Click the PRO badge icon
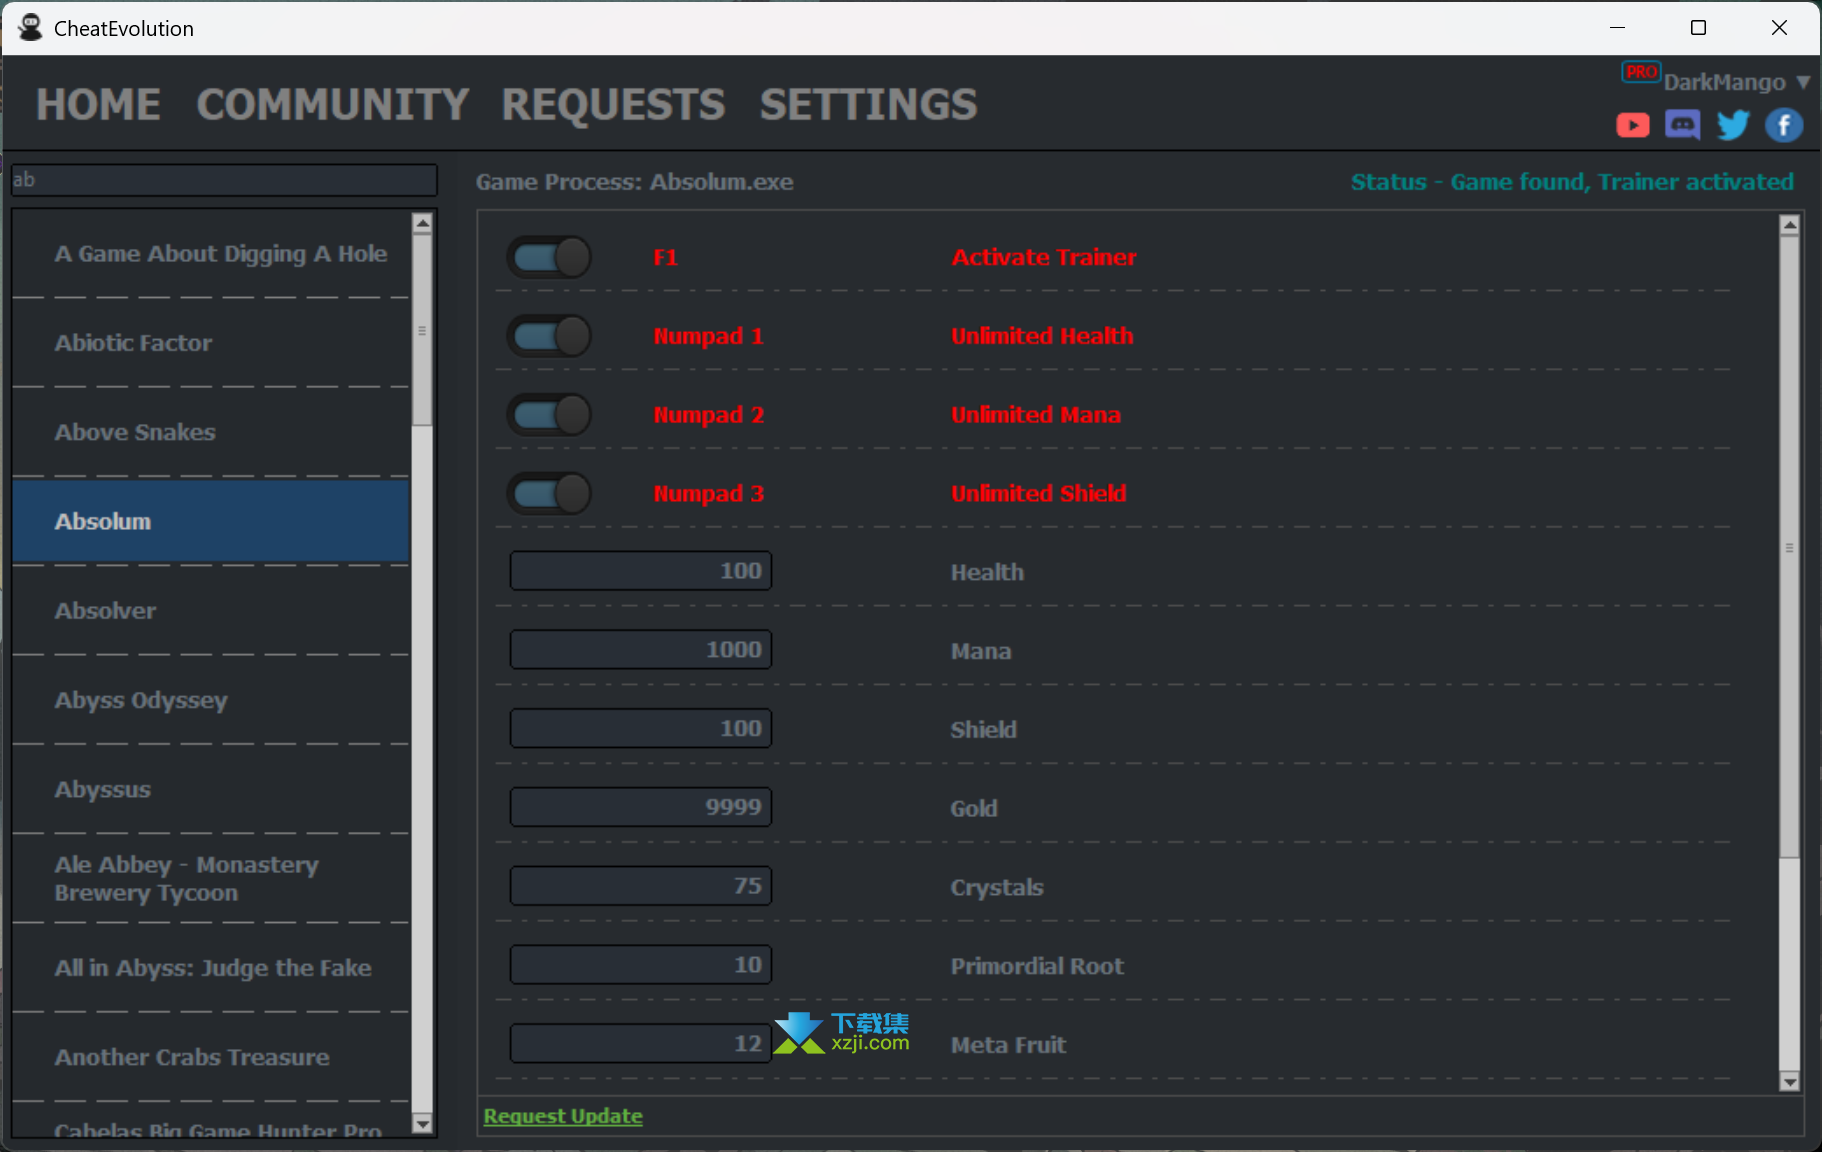Viewport: 1822px width, 1152px height. click(x=1640, y=72)
